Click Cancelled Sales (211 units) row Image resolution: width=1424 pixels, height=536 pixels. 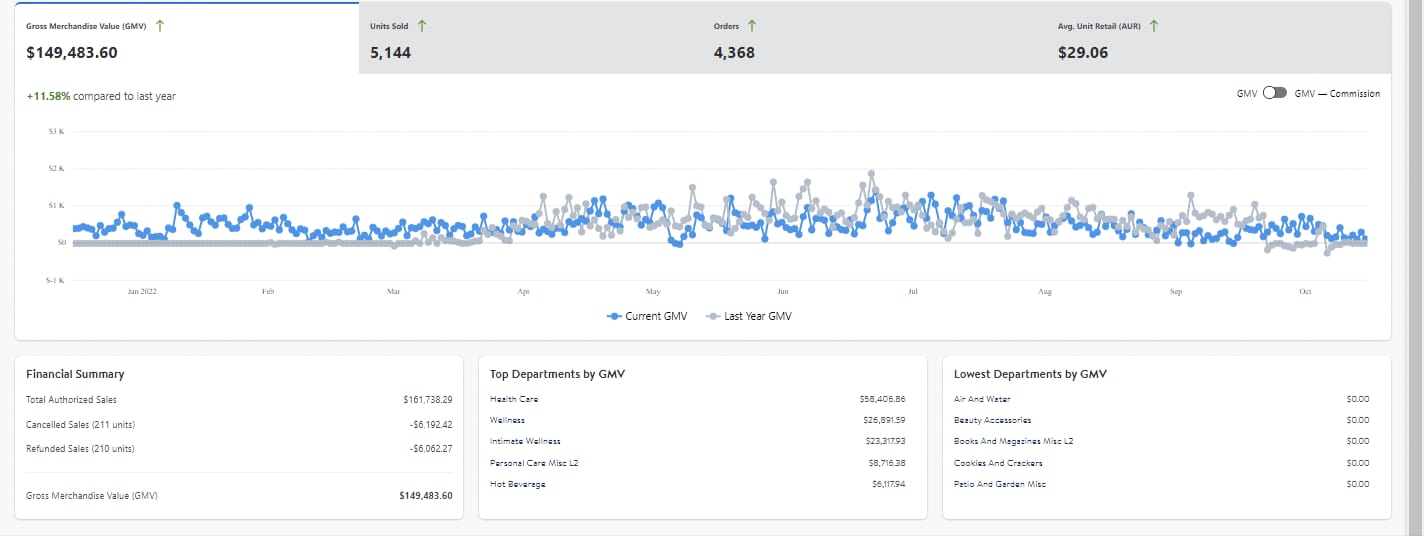click(x=239, y=424)
